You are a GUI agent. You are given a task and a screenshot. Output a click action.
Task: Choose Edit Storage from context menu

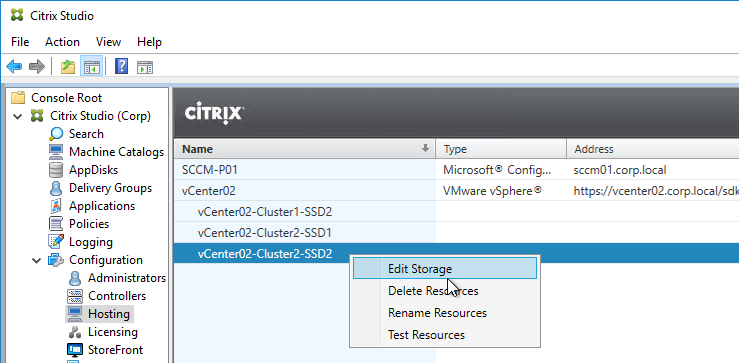[x=445, y=269]
